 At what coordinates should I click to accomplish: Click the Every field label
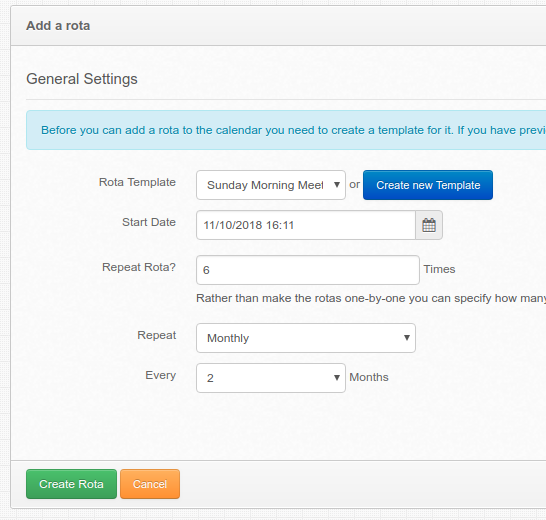click(x=161, y=375)
